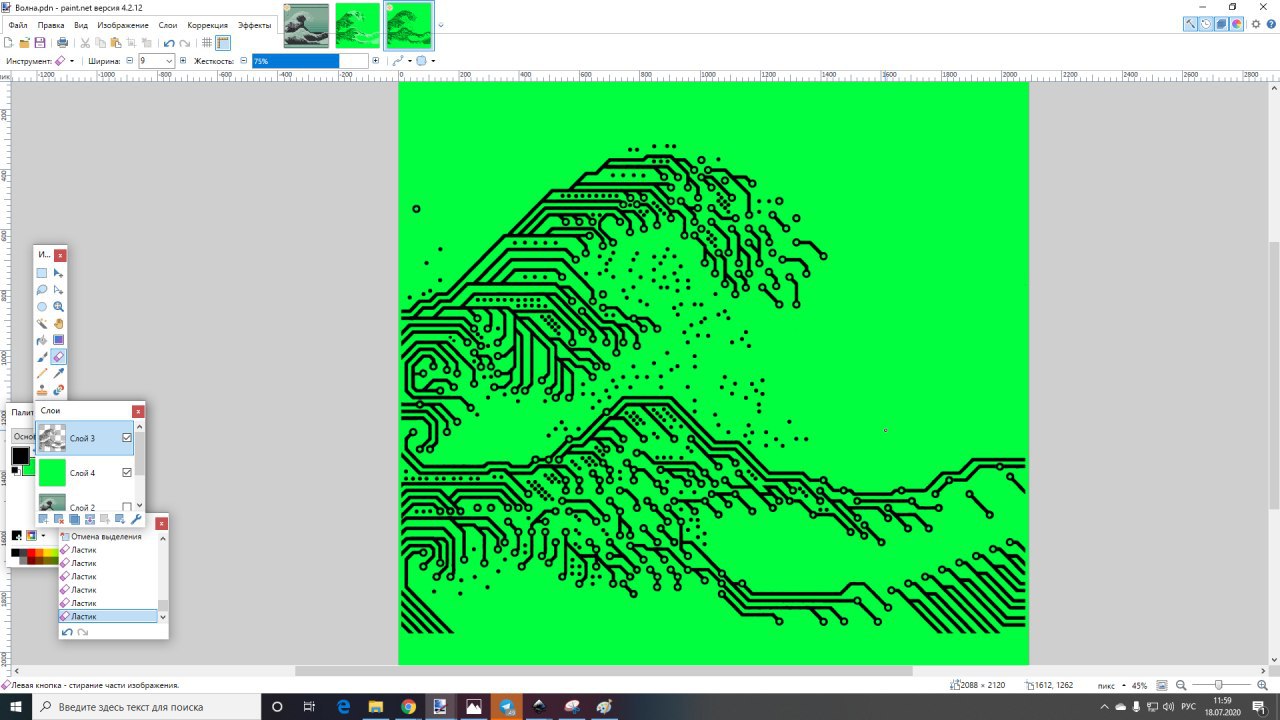The height and width of the screenshot is (720, 1280).
Task: Select the Color Picker eyedropper tool
Action: pos(58,373)
